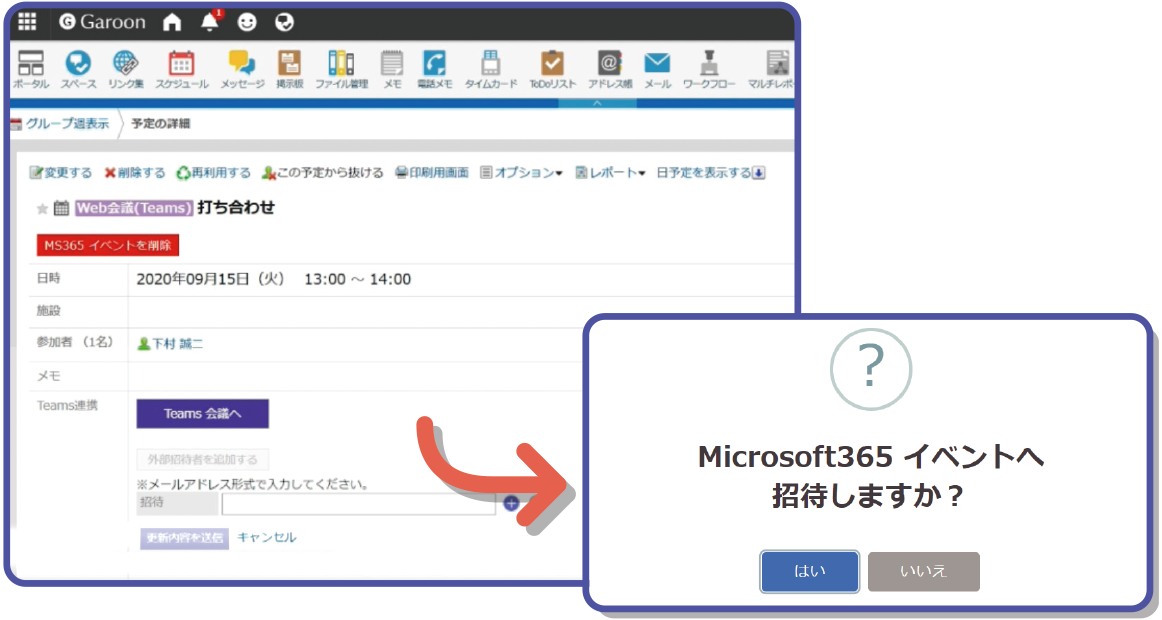This screenshot has height=620, width=1162.
Task: Click the download arrow next to 日予定を表示する
Action: [x=760, y=171]
